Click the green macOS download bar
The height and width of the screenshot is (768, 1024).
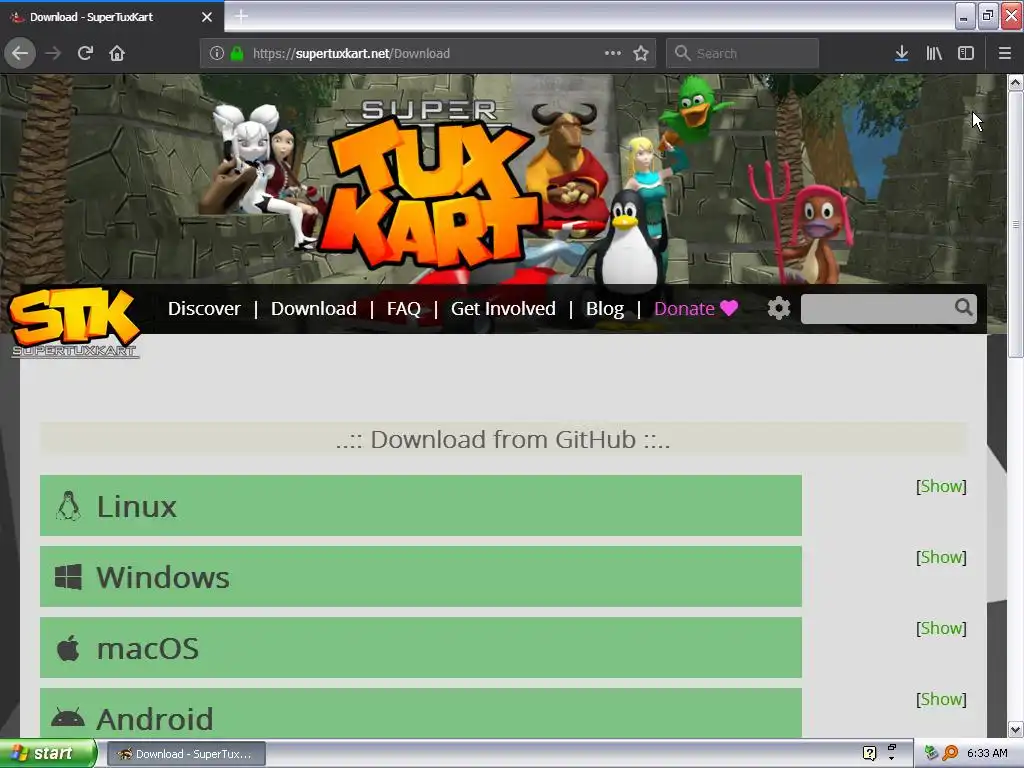point(421,648)
